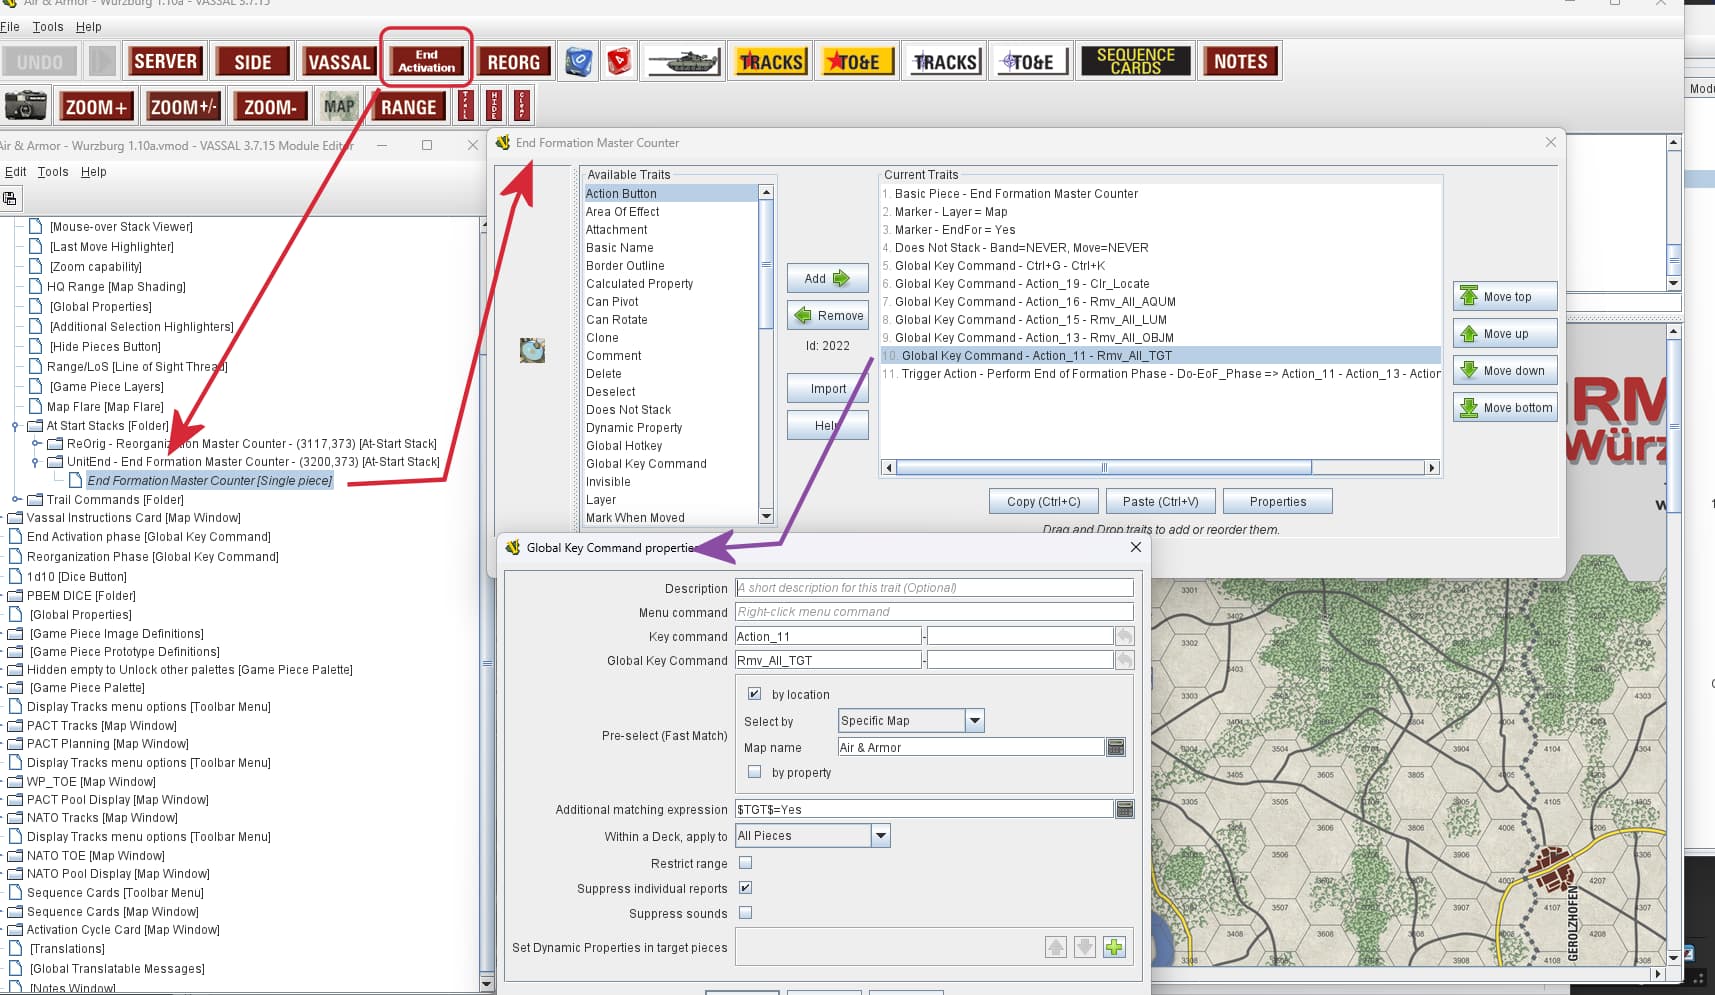This screenshot has width=1715, height=995.
Task: Open the Tools menu in Module Editor
Action: (x=53, y=172)
